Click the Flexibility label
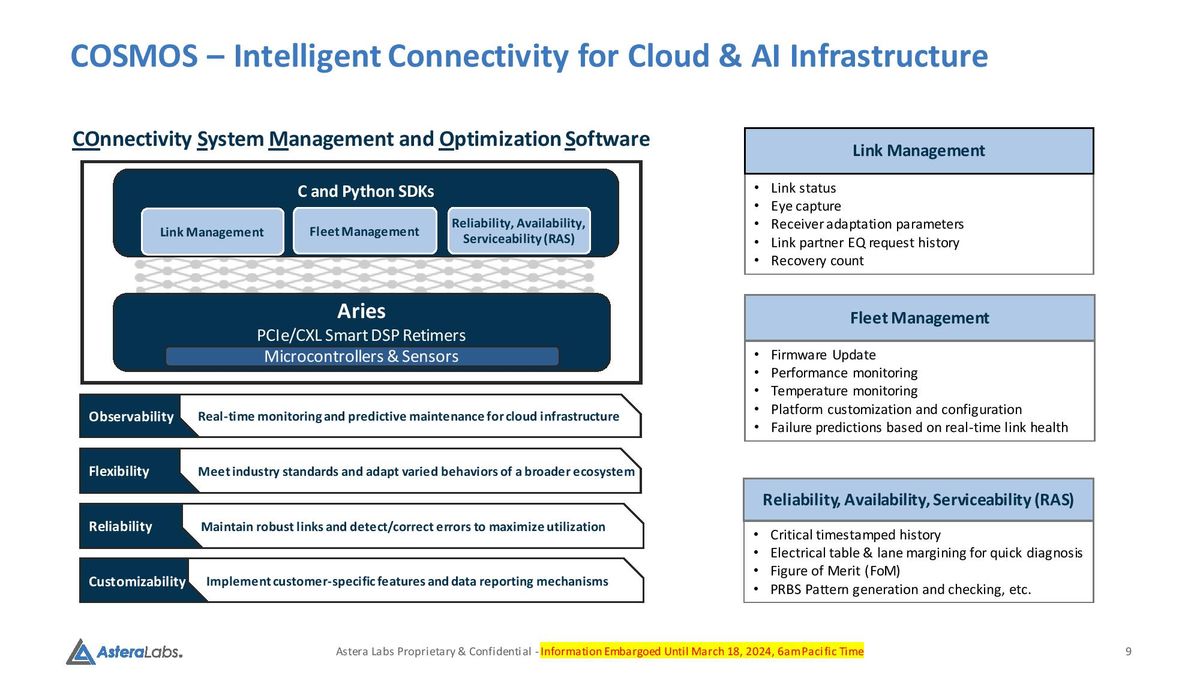 point(119,471)
